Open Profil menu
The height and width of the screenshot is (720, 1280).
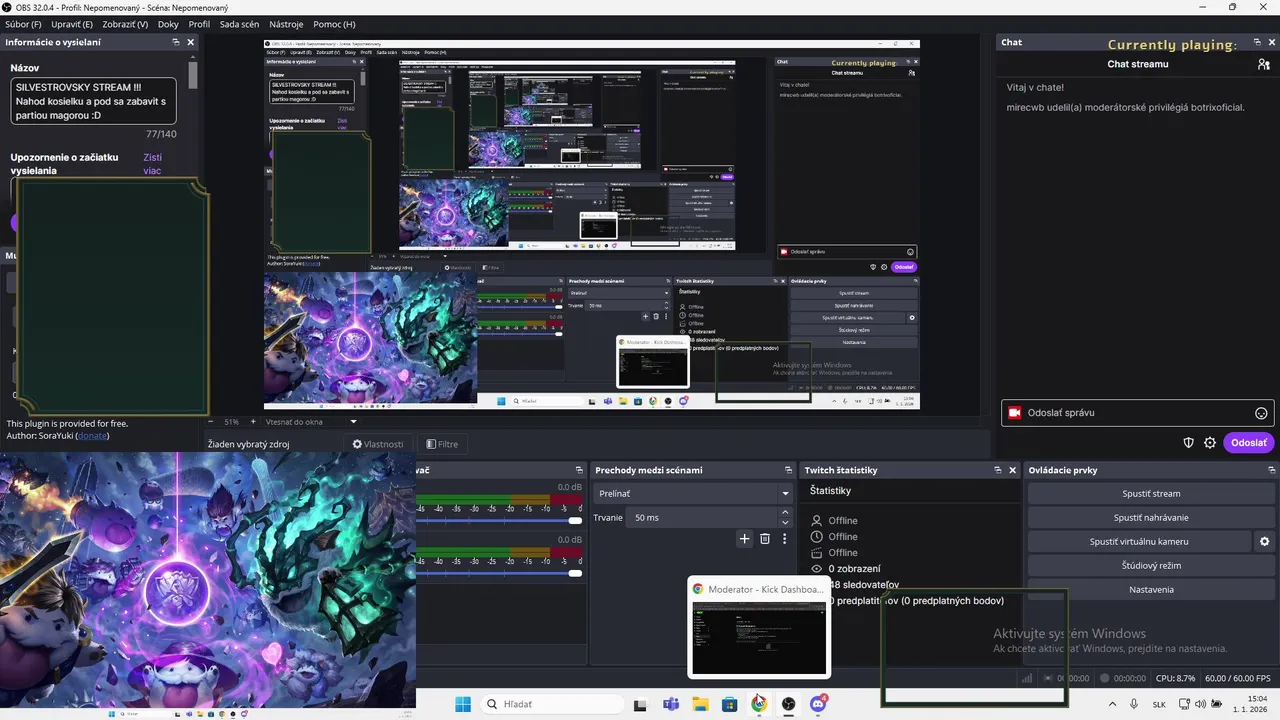click(x=199, y=24)
